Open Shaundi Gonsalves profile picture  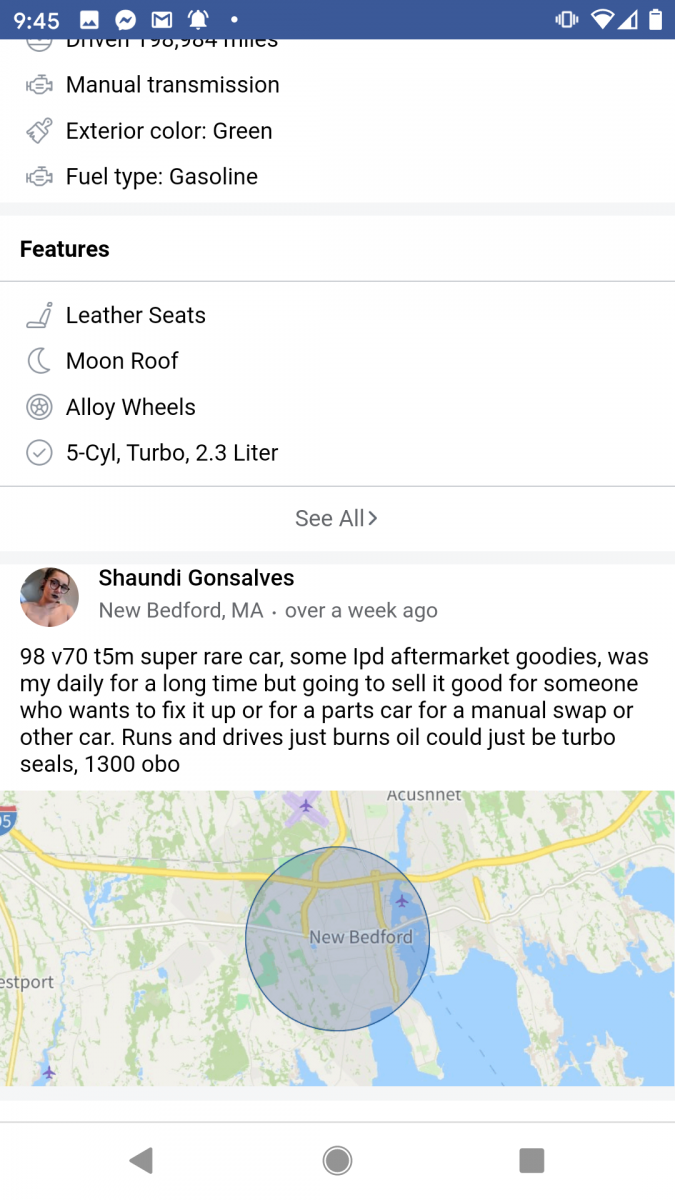click(x=49, y=596)
